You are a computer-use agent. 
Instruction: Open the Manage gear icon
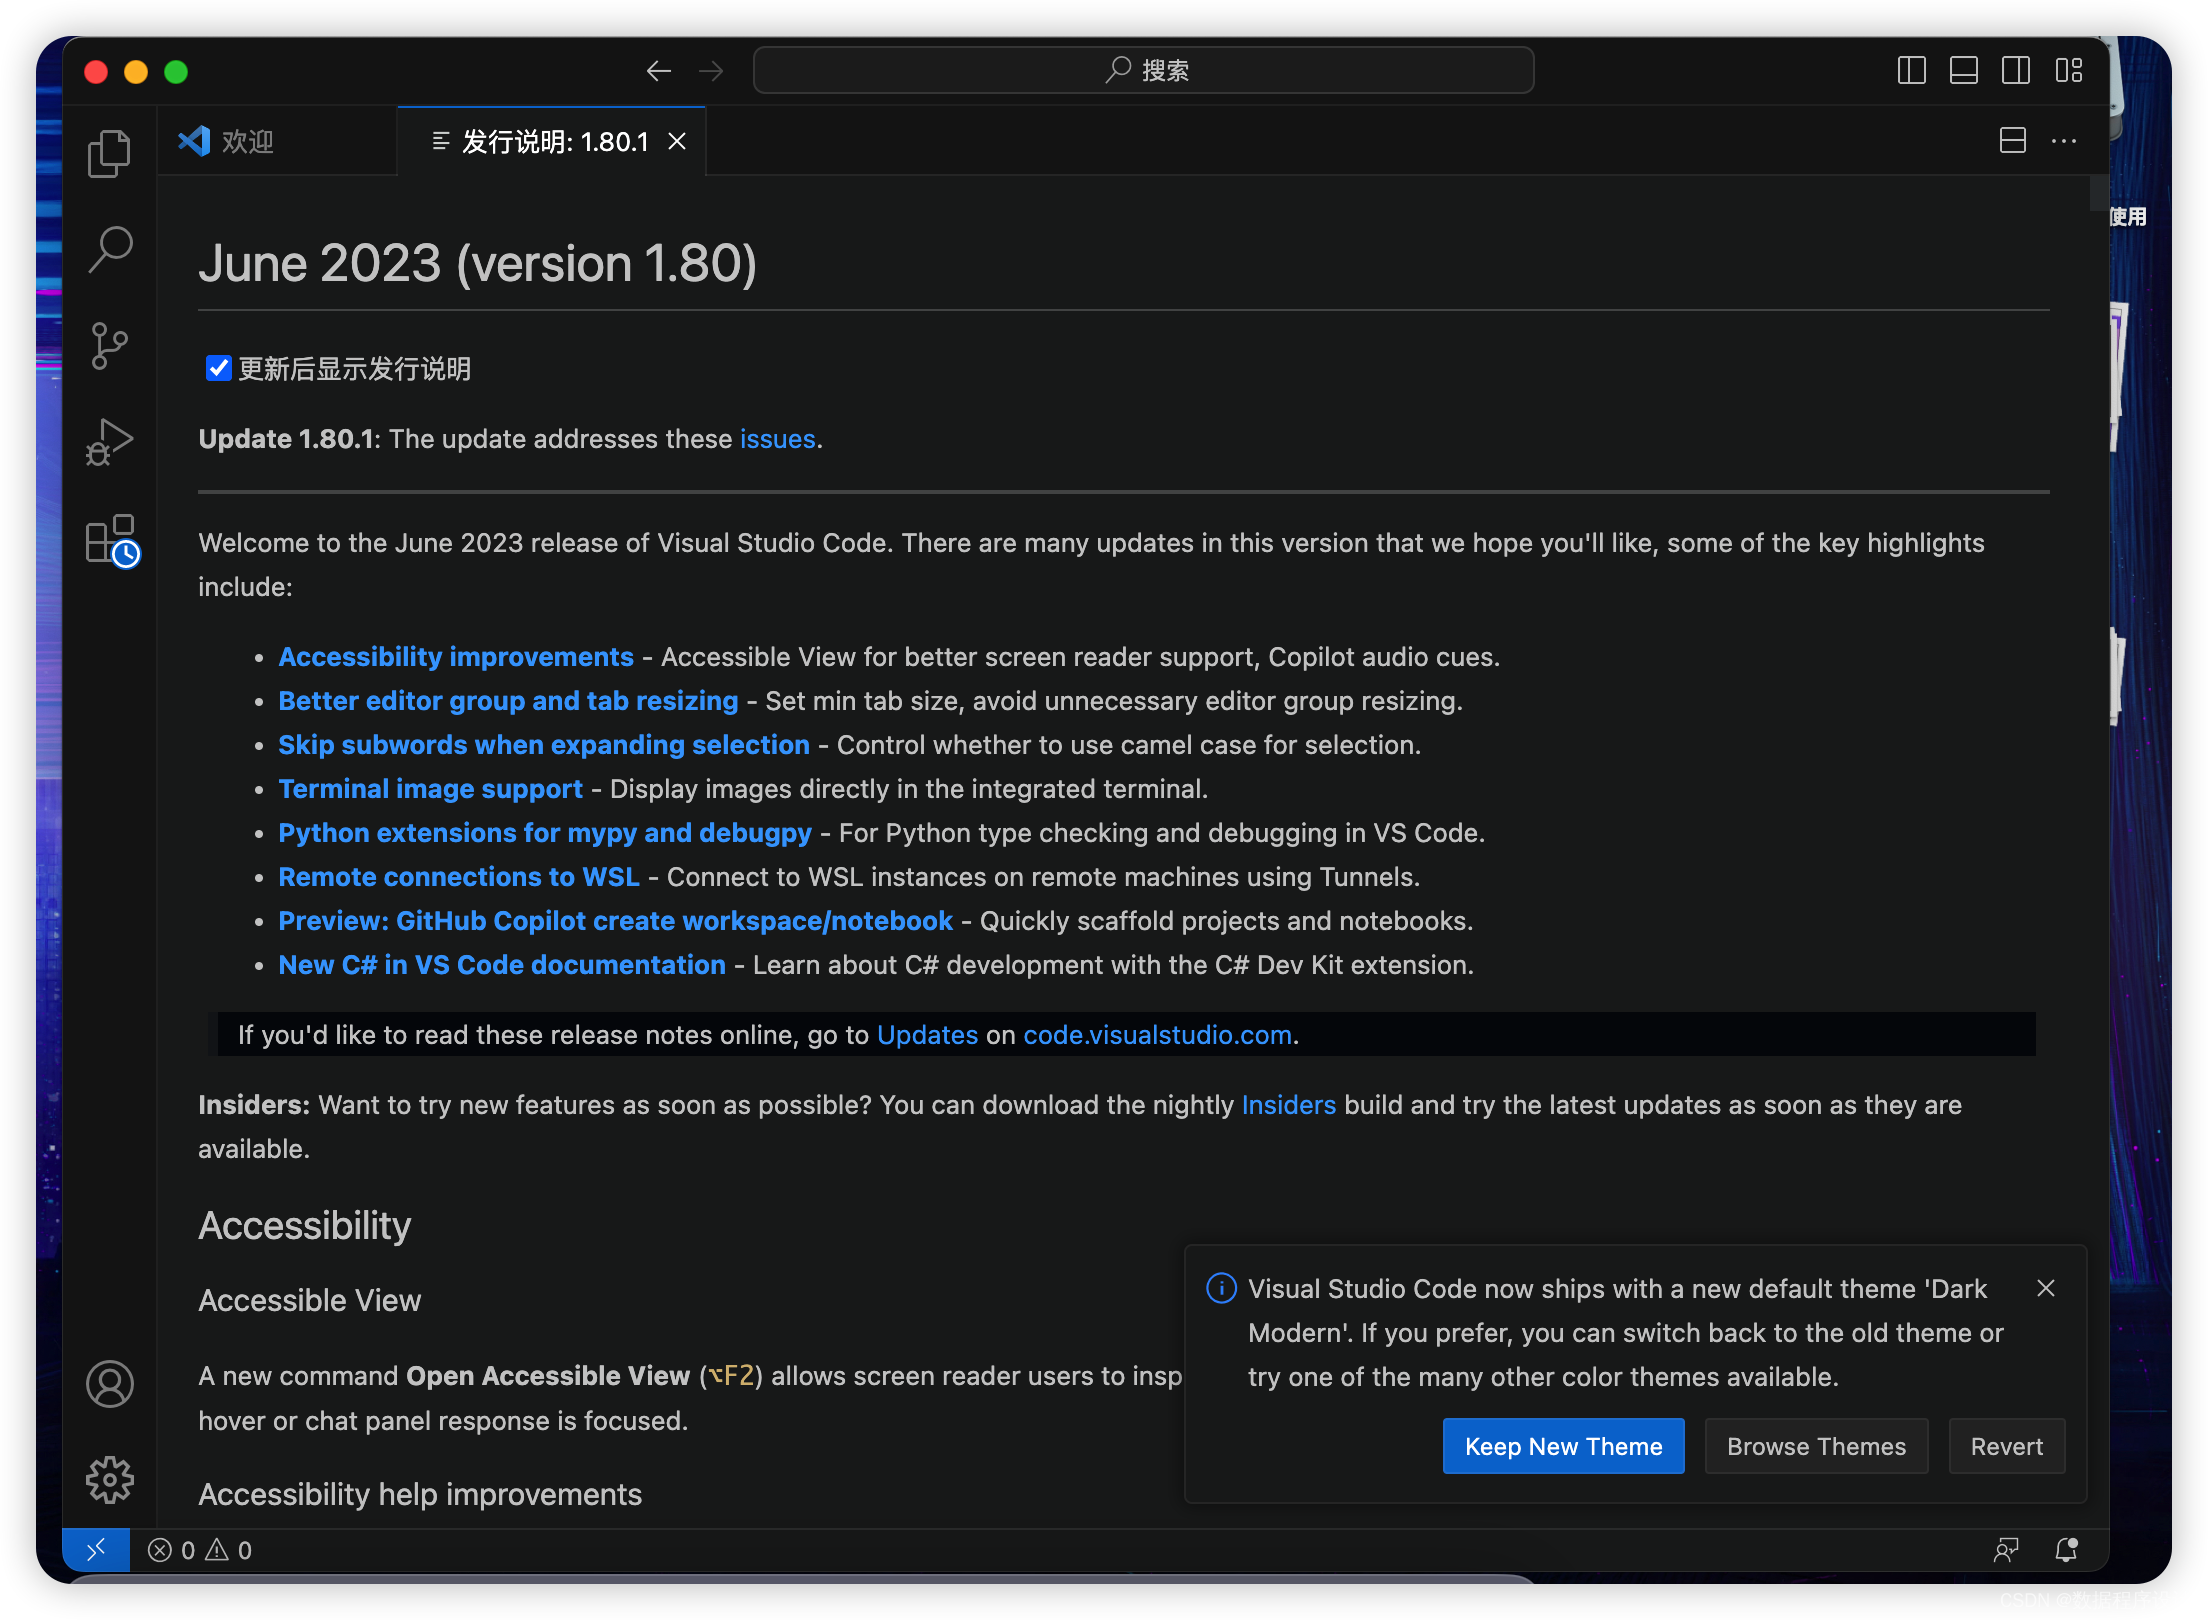pyautogui.click(x=109, y=1480)
